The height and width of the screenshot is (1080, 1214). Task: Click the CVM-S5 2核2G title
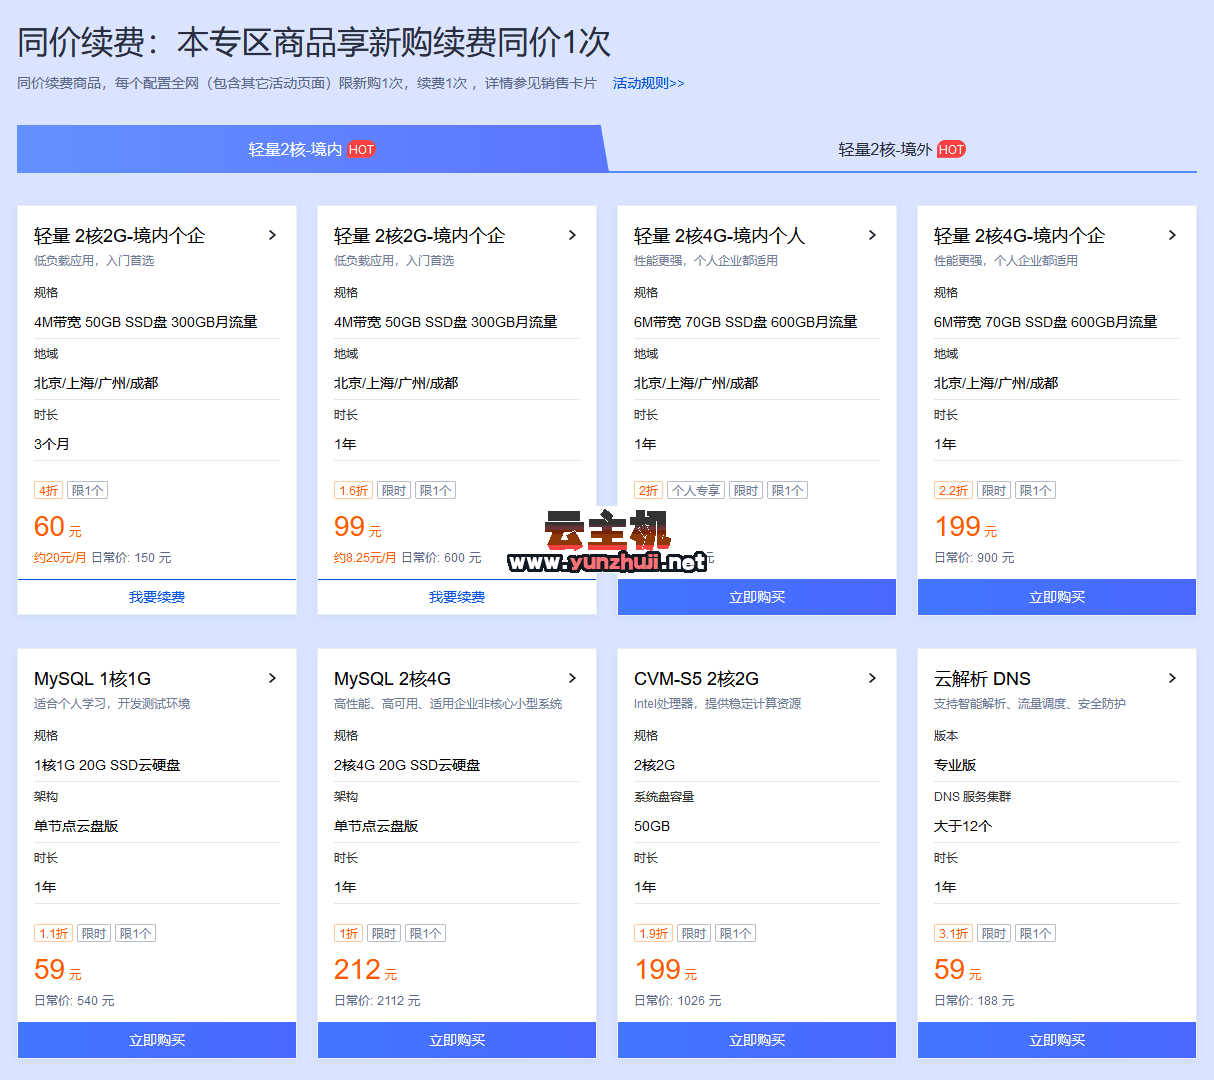tap(696, 679)
